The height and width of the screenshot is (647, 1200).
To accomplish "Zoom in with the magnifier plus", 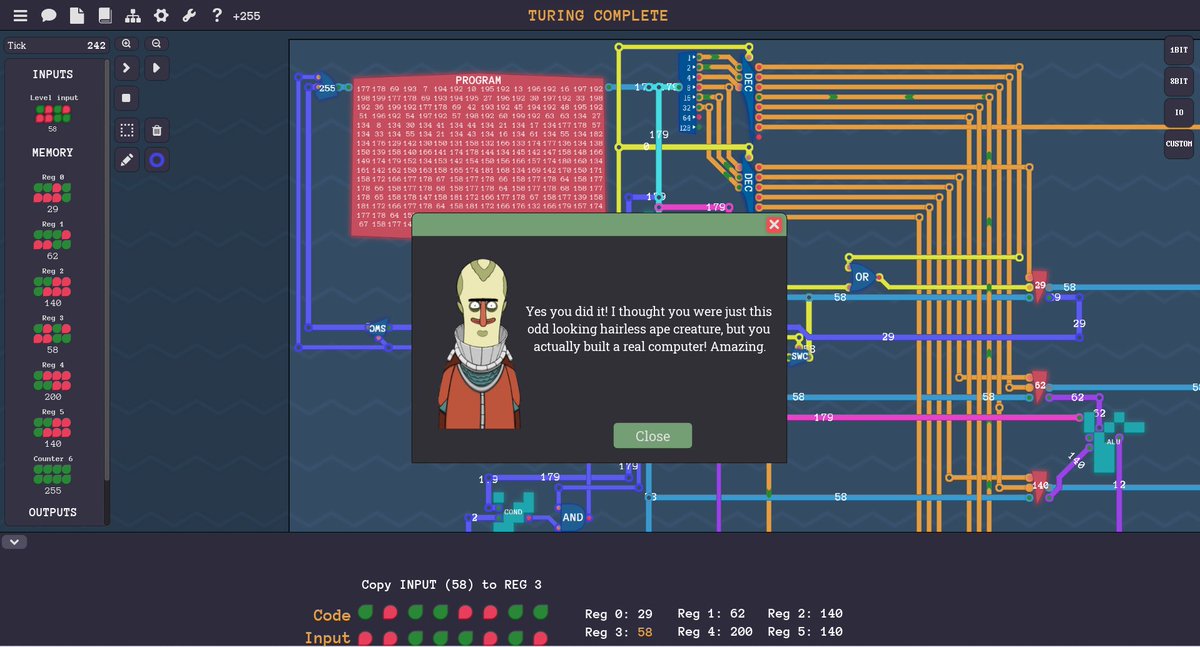I will pyautogui.click(x=127, y=44).
